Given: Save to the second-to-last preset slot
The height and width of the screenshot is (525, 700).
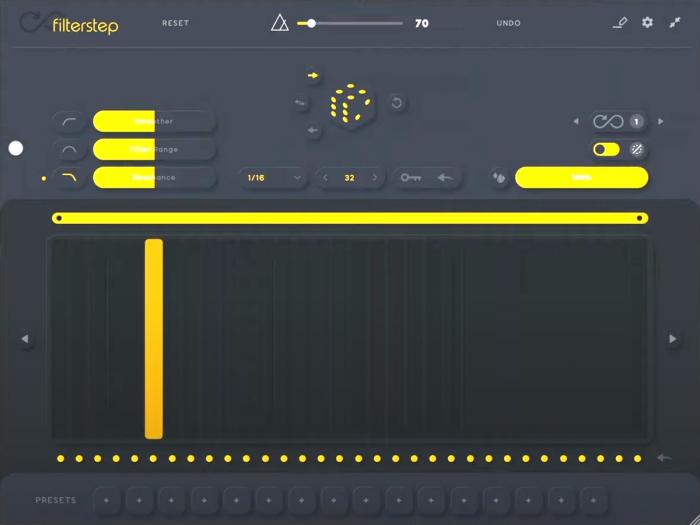Looking at the screenshot, I should coord(561,500).
